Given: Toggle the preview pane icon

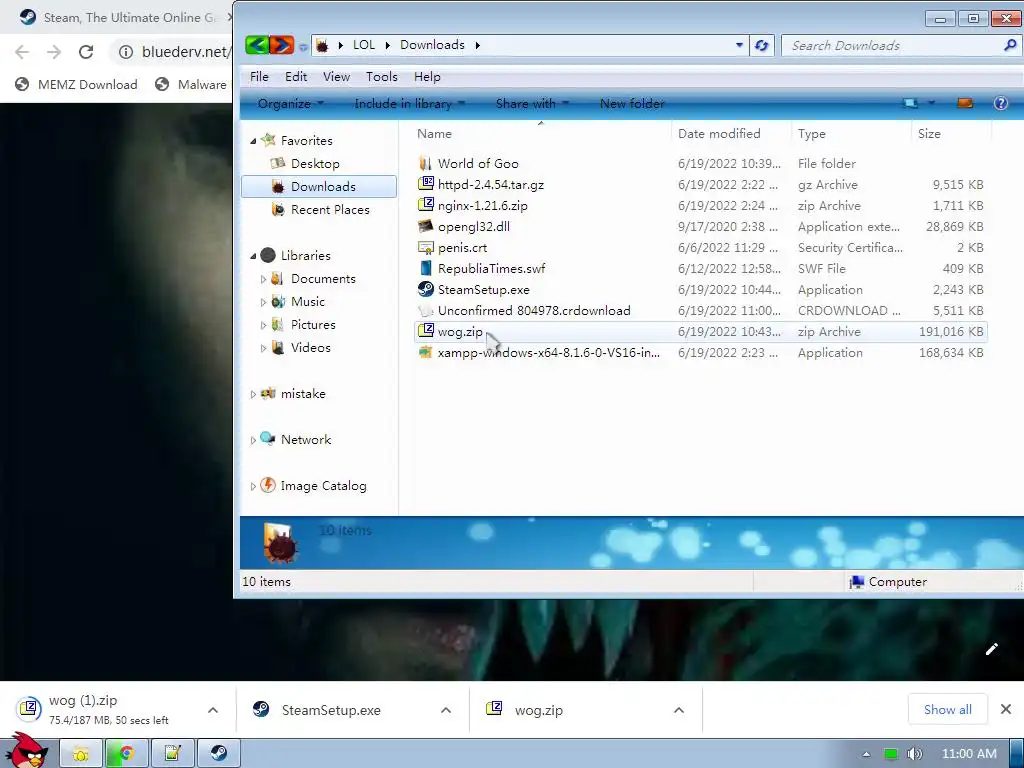Looking at the screenshot, I should click(x=965, y=103).
